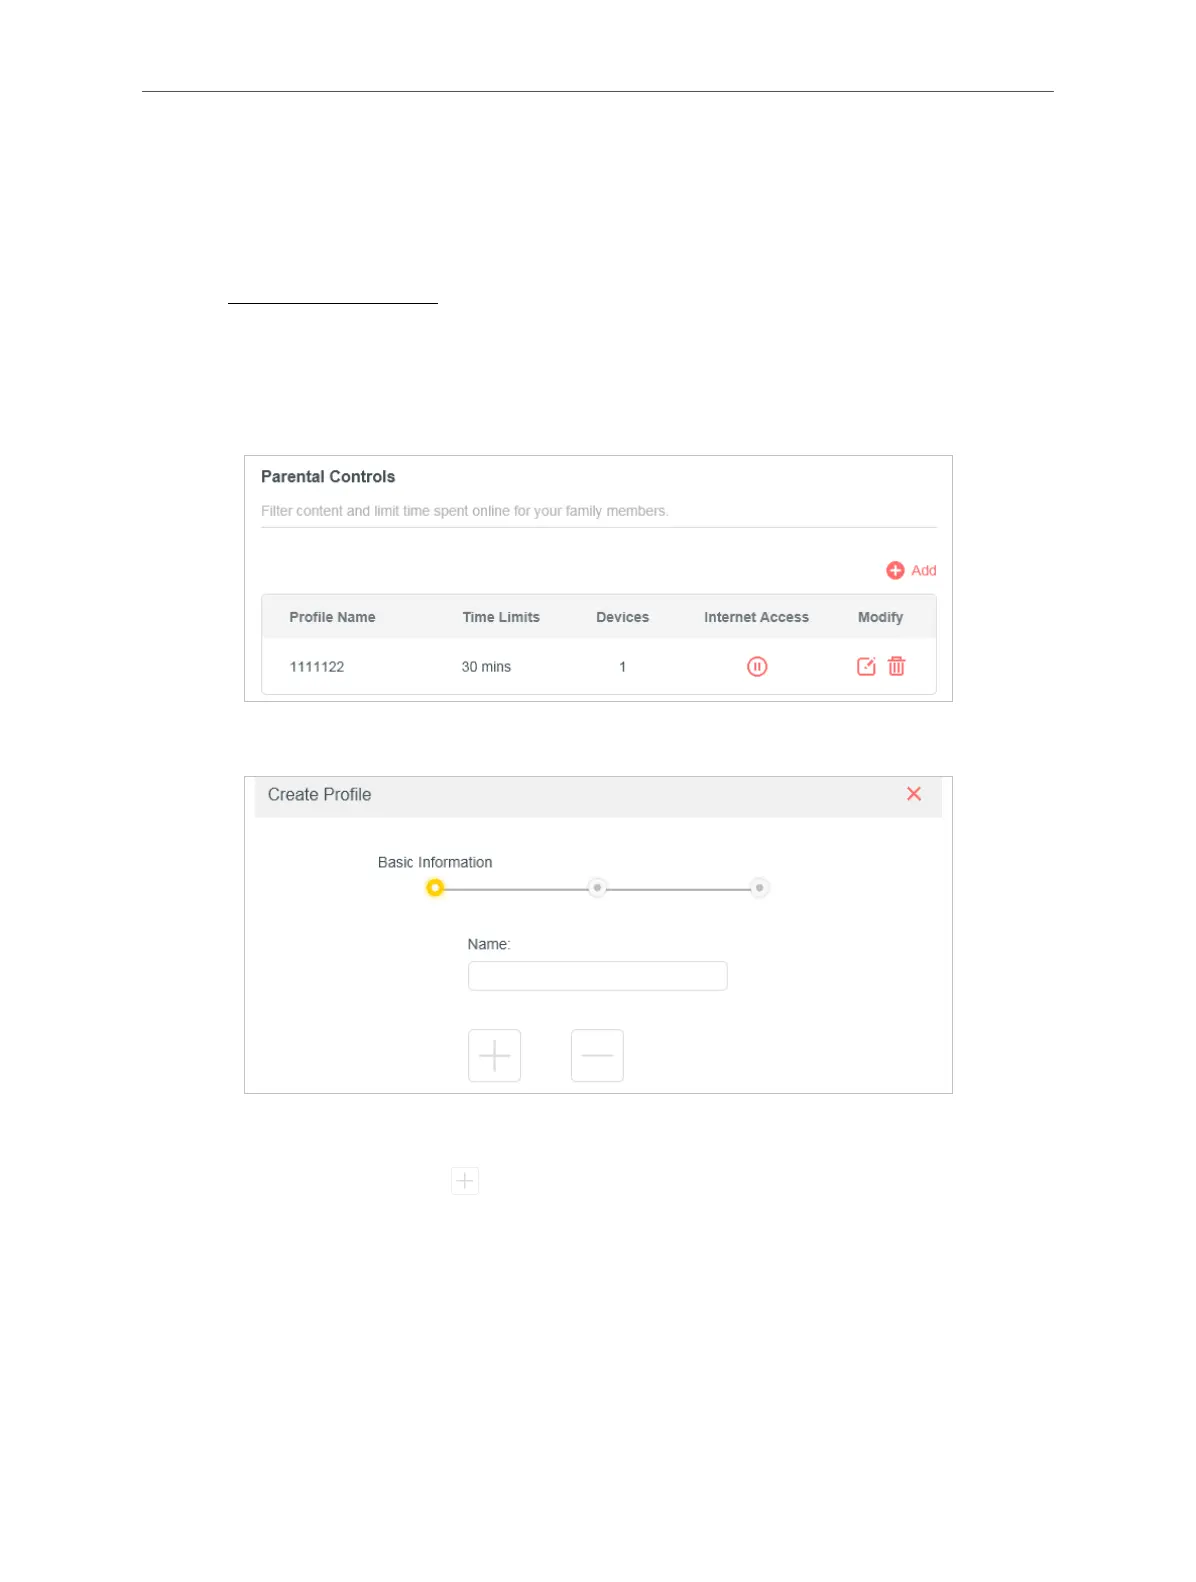Click the red Add plus icon

895,570
